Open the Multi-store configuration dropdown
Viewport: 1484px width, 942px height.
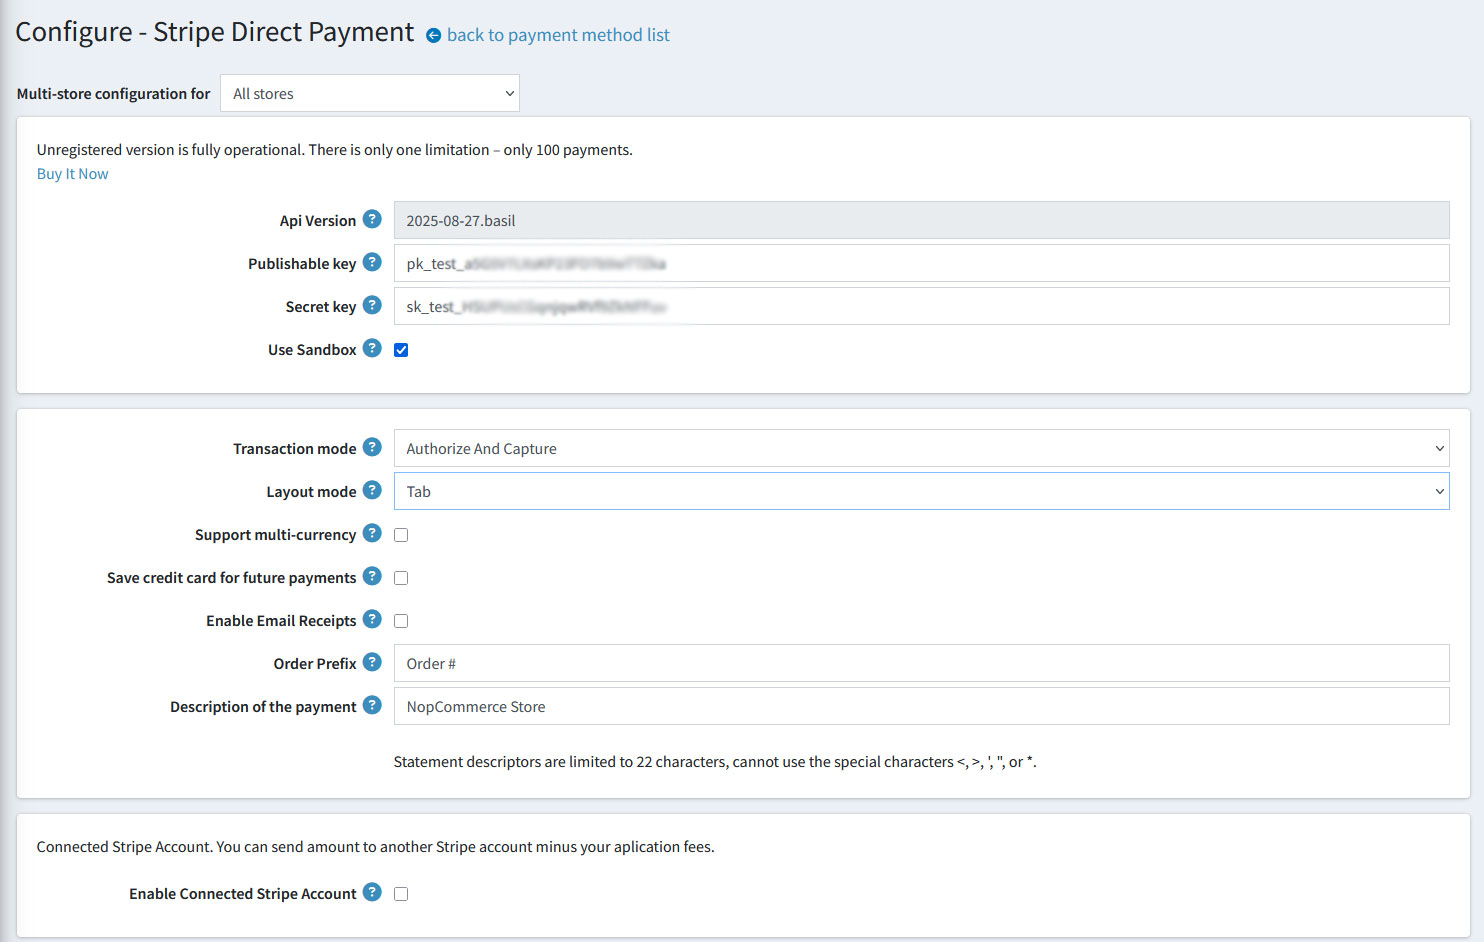click(370, 94)
